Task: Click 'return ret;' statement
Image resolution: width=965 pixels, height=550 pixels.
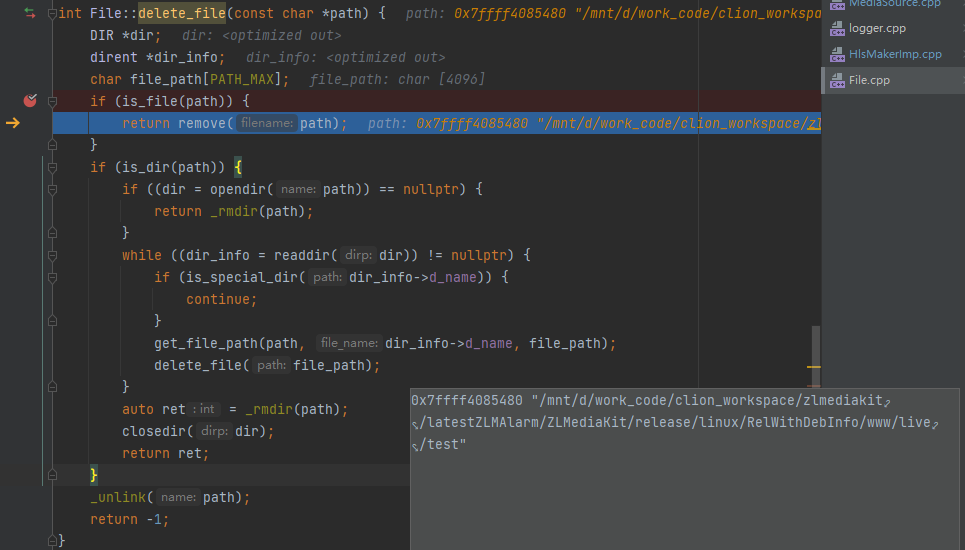Action: click(166, 453)
